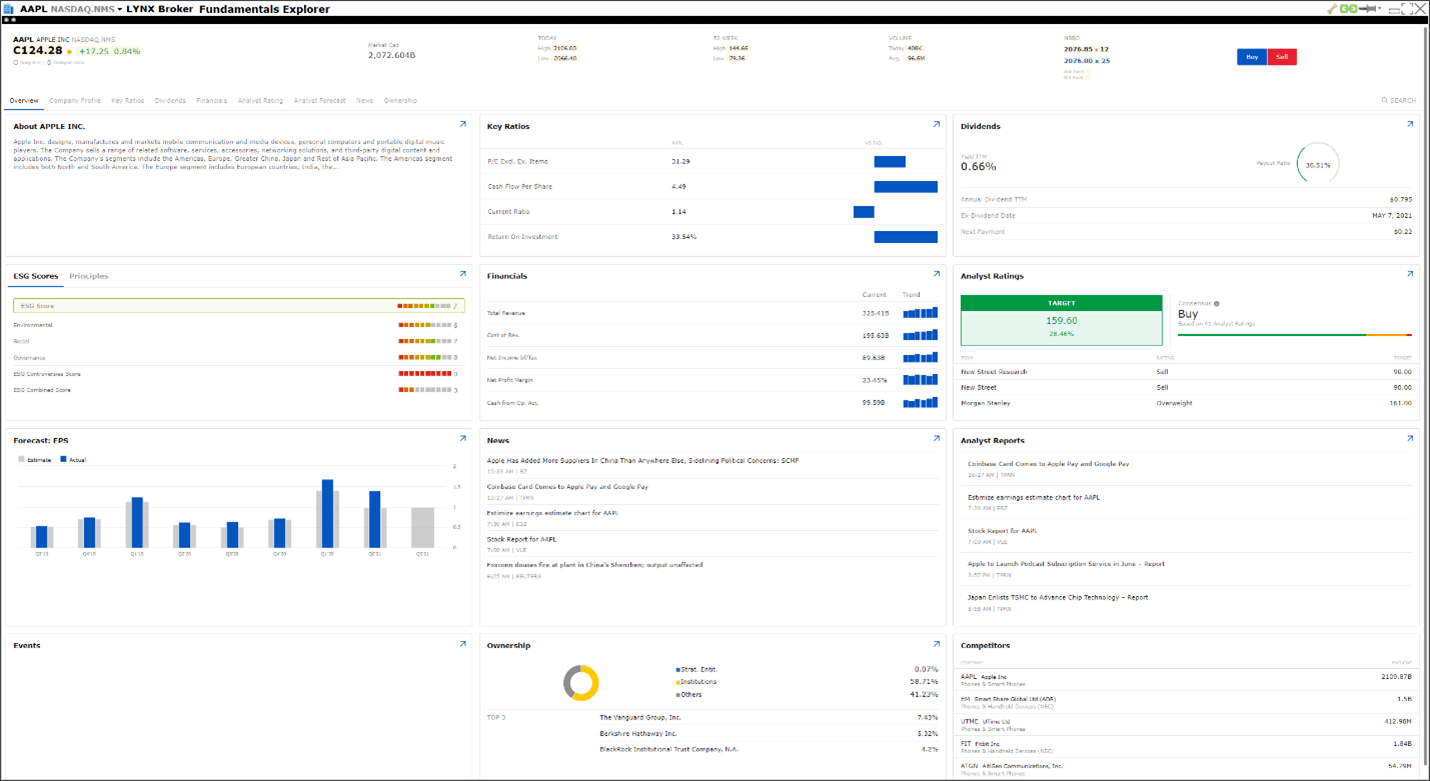Screen dimensions: 1430x781
Task: Open the Analyst Rating tab
Action: pyautogui.click(x=260, y=101)
